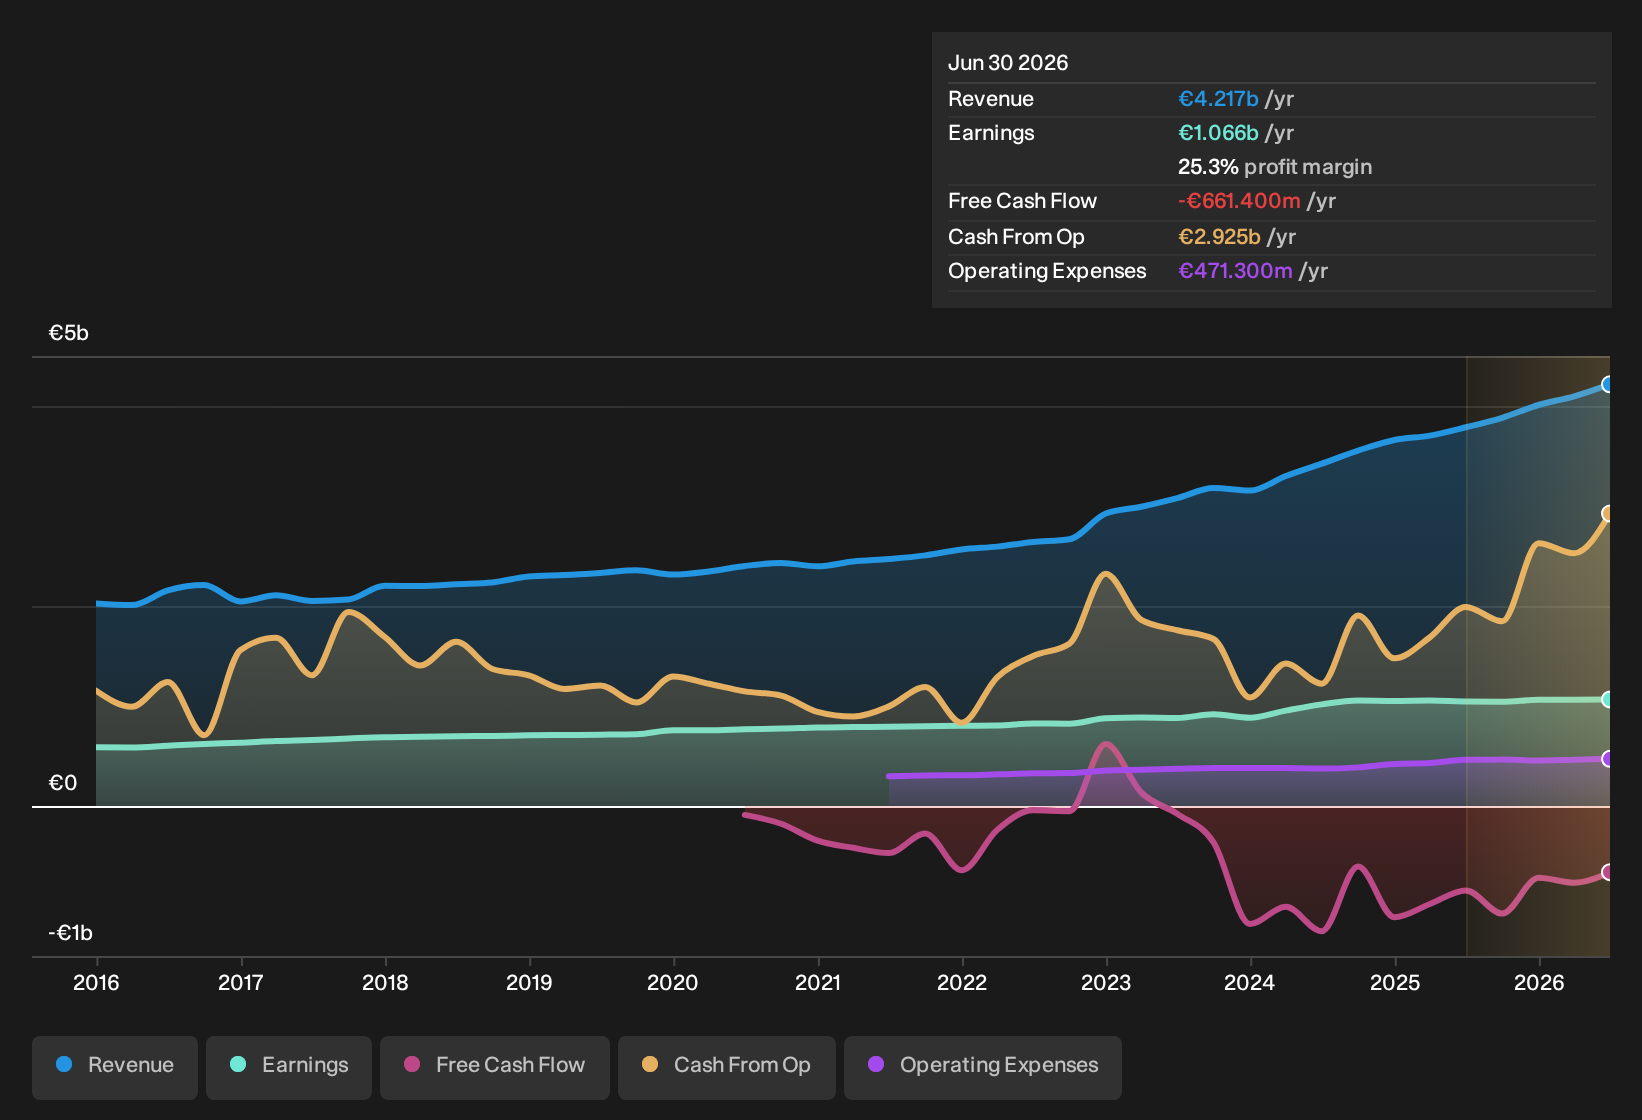Click the 2019 x-axis label
1642x1120 pixels.
coord(529,983)
